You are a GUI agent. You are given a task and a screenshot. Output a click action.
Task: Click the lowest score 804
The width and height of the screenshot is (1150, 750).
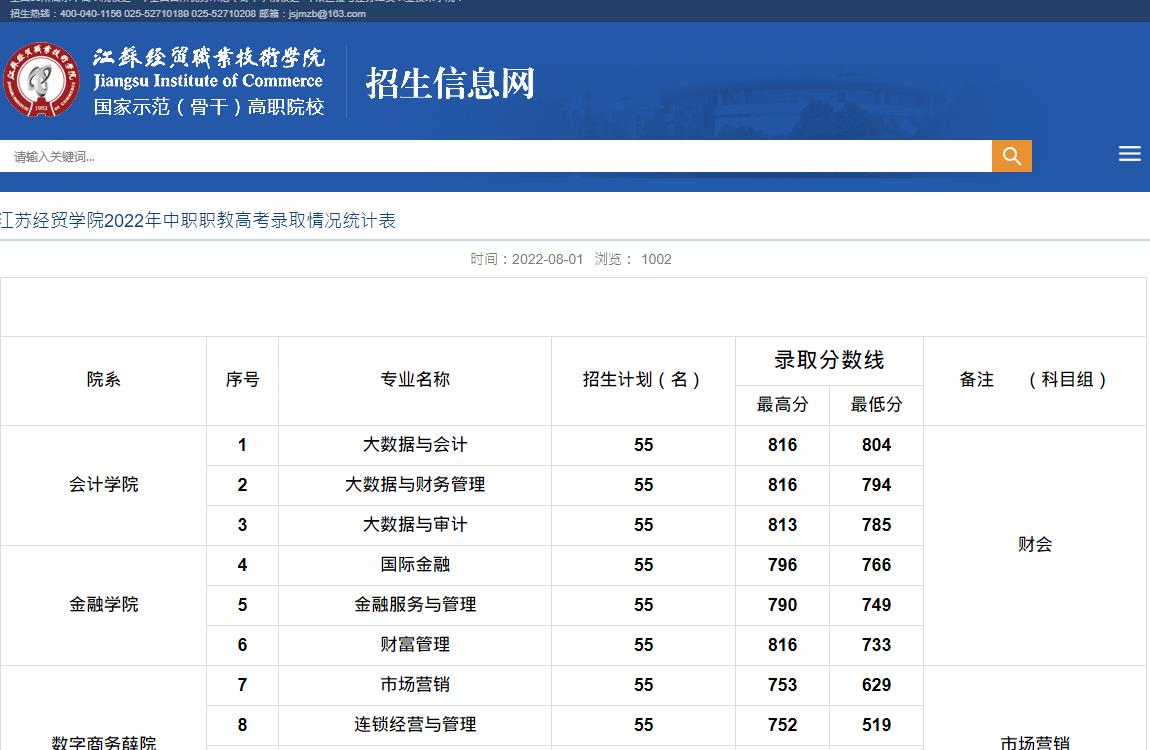click(876, 445)
